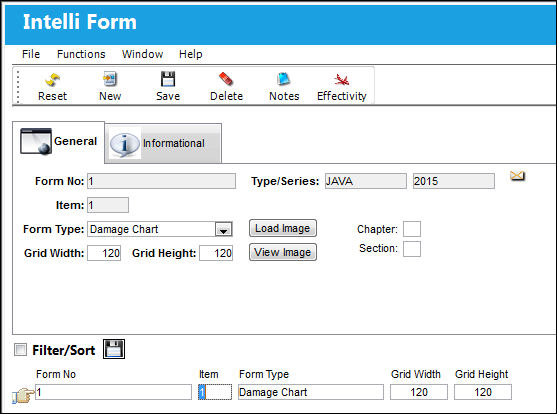Open the Window menu

click(142, 54)
